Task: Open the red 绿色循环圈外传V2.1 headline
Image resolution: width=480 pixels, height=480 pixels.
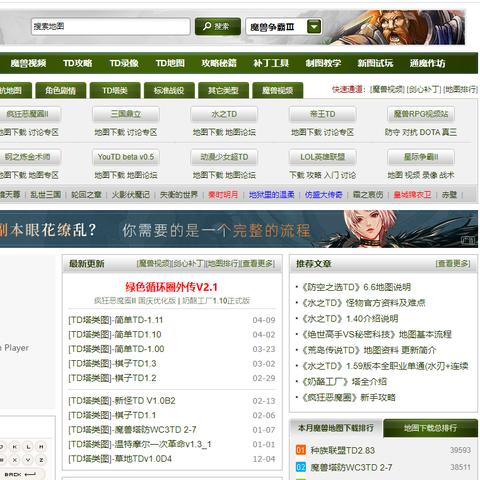Action: [171, 287]
